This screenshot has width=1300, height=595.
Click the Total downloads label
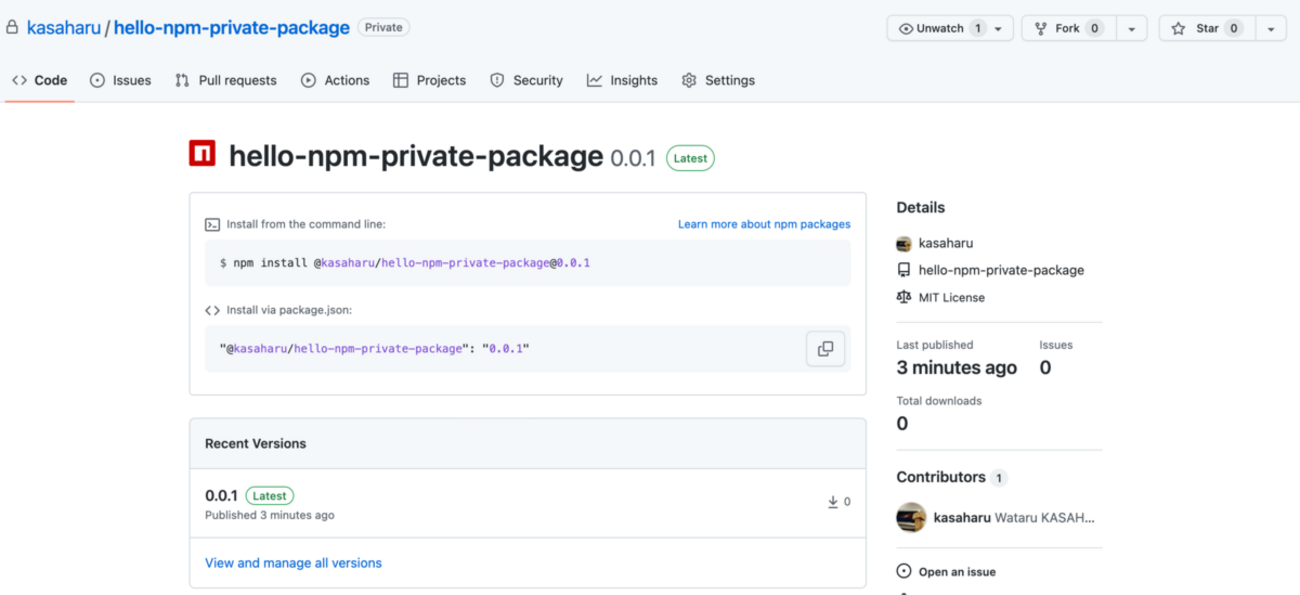939,401
